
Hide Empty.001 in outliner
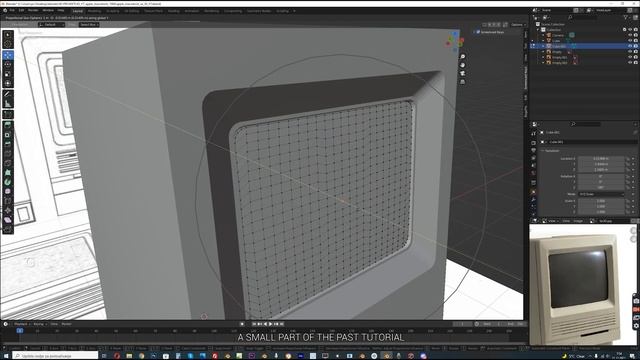630,57
